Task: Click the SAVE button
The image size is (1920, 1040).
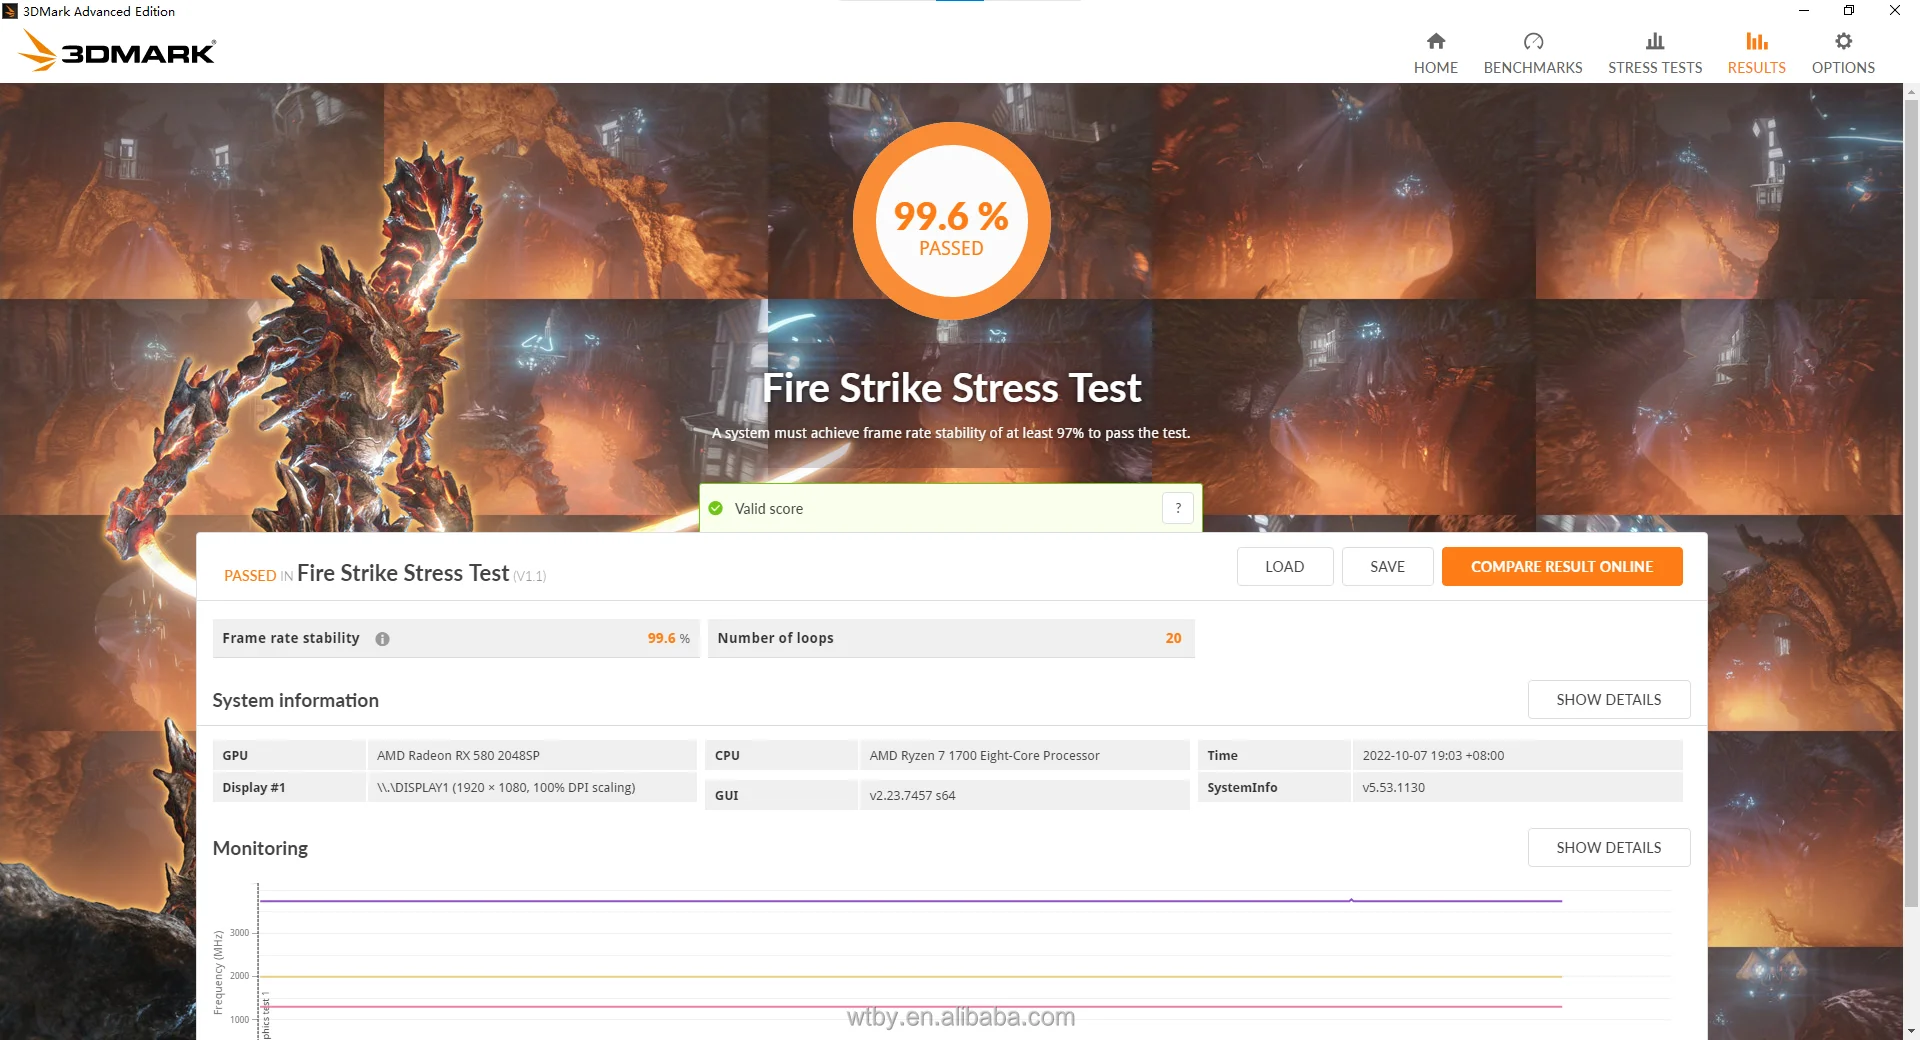Action: click(1387, 567)
